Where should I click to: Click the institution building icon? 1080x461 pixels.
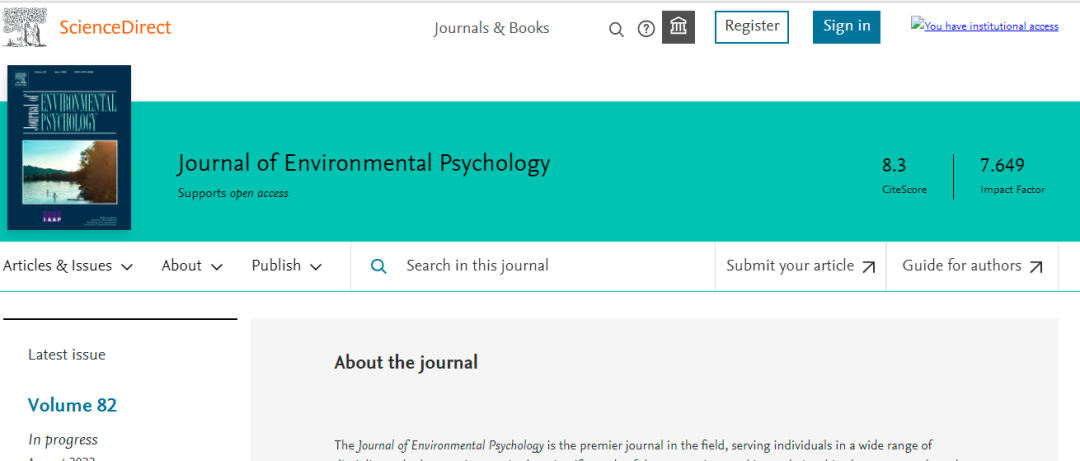coord(678,27)
